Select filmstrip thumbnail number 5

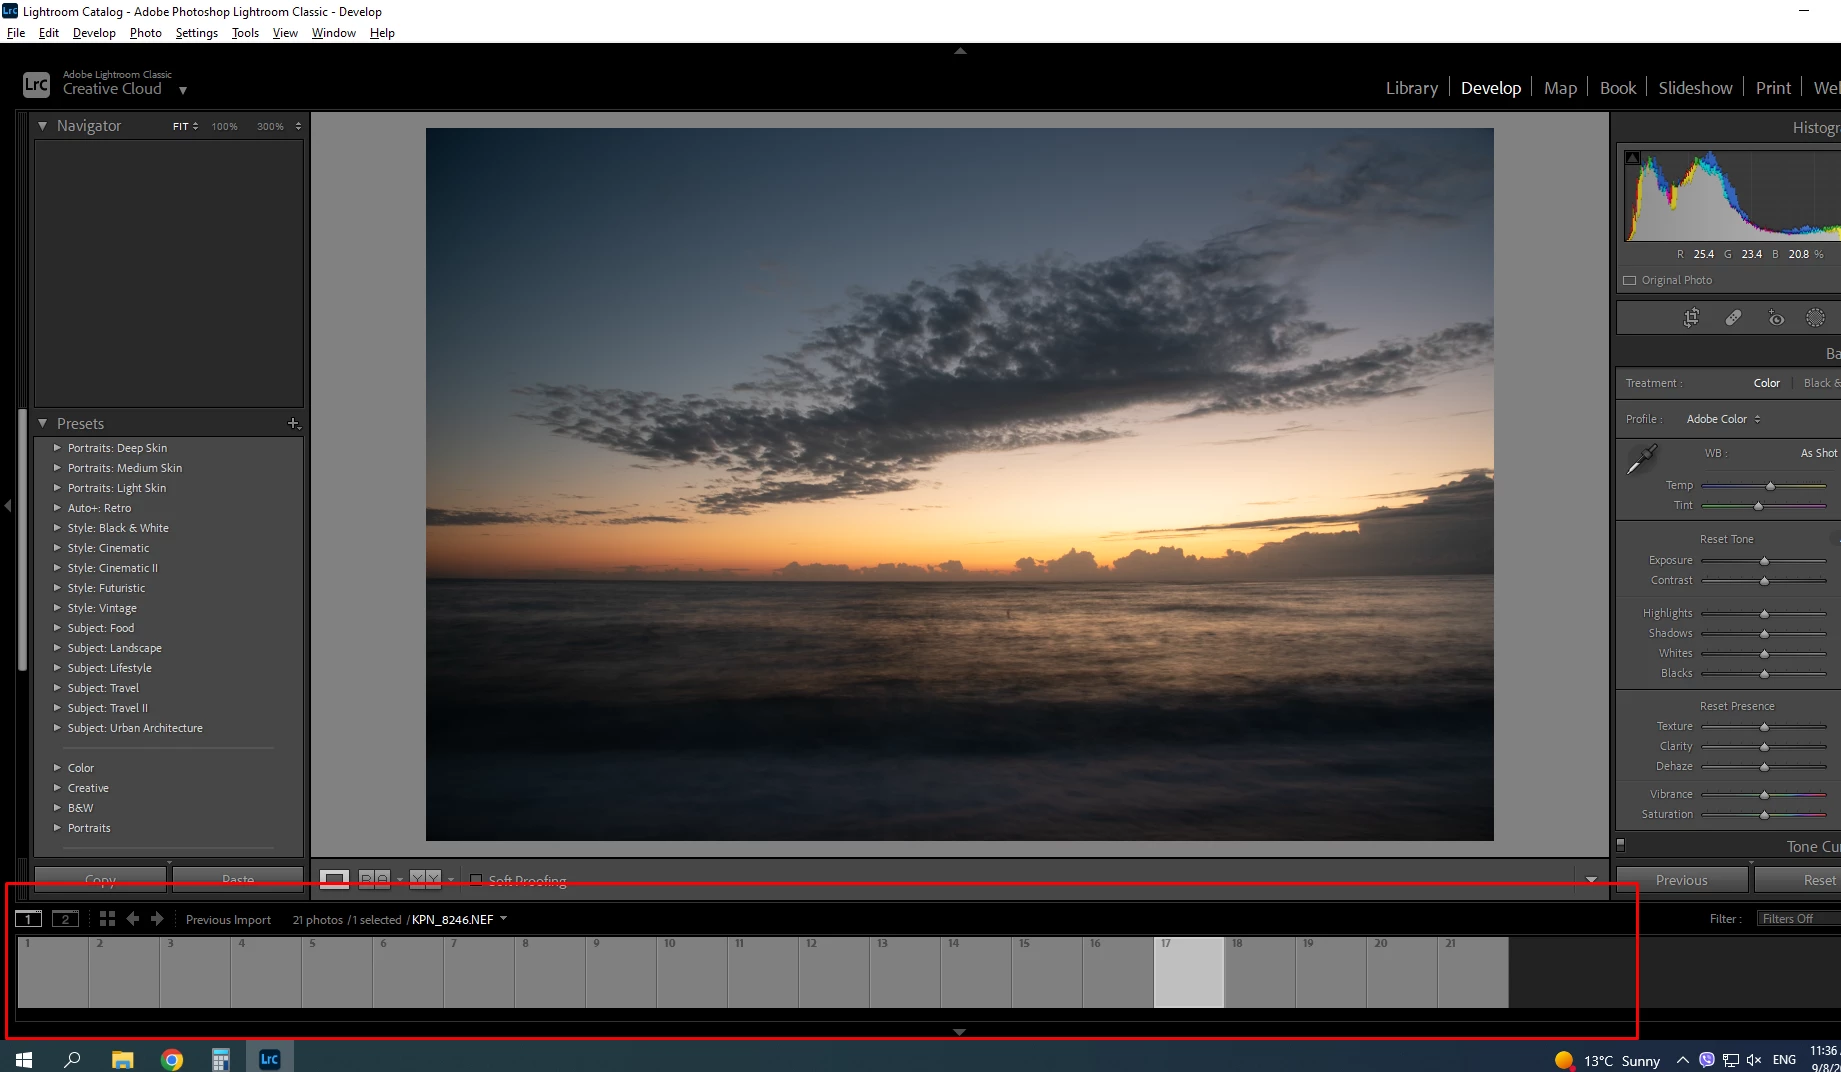pos(337,972)
